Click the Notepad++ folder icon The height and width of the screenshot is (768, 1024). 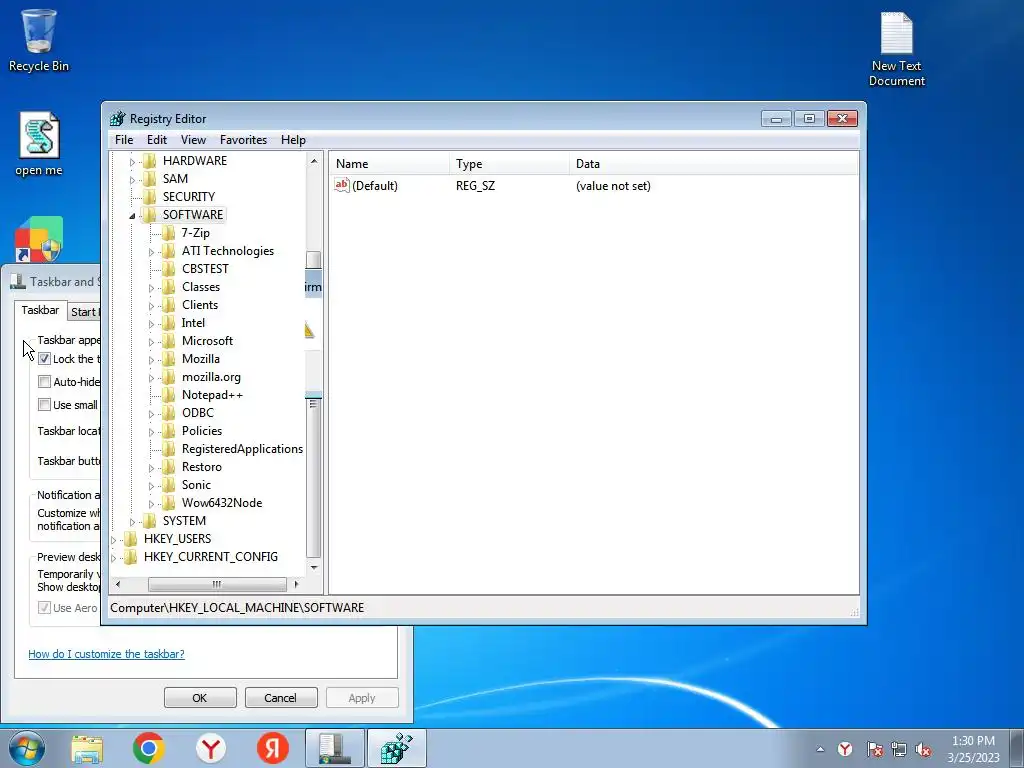click(x=168, y=395)
